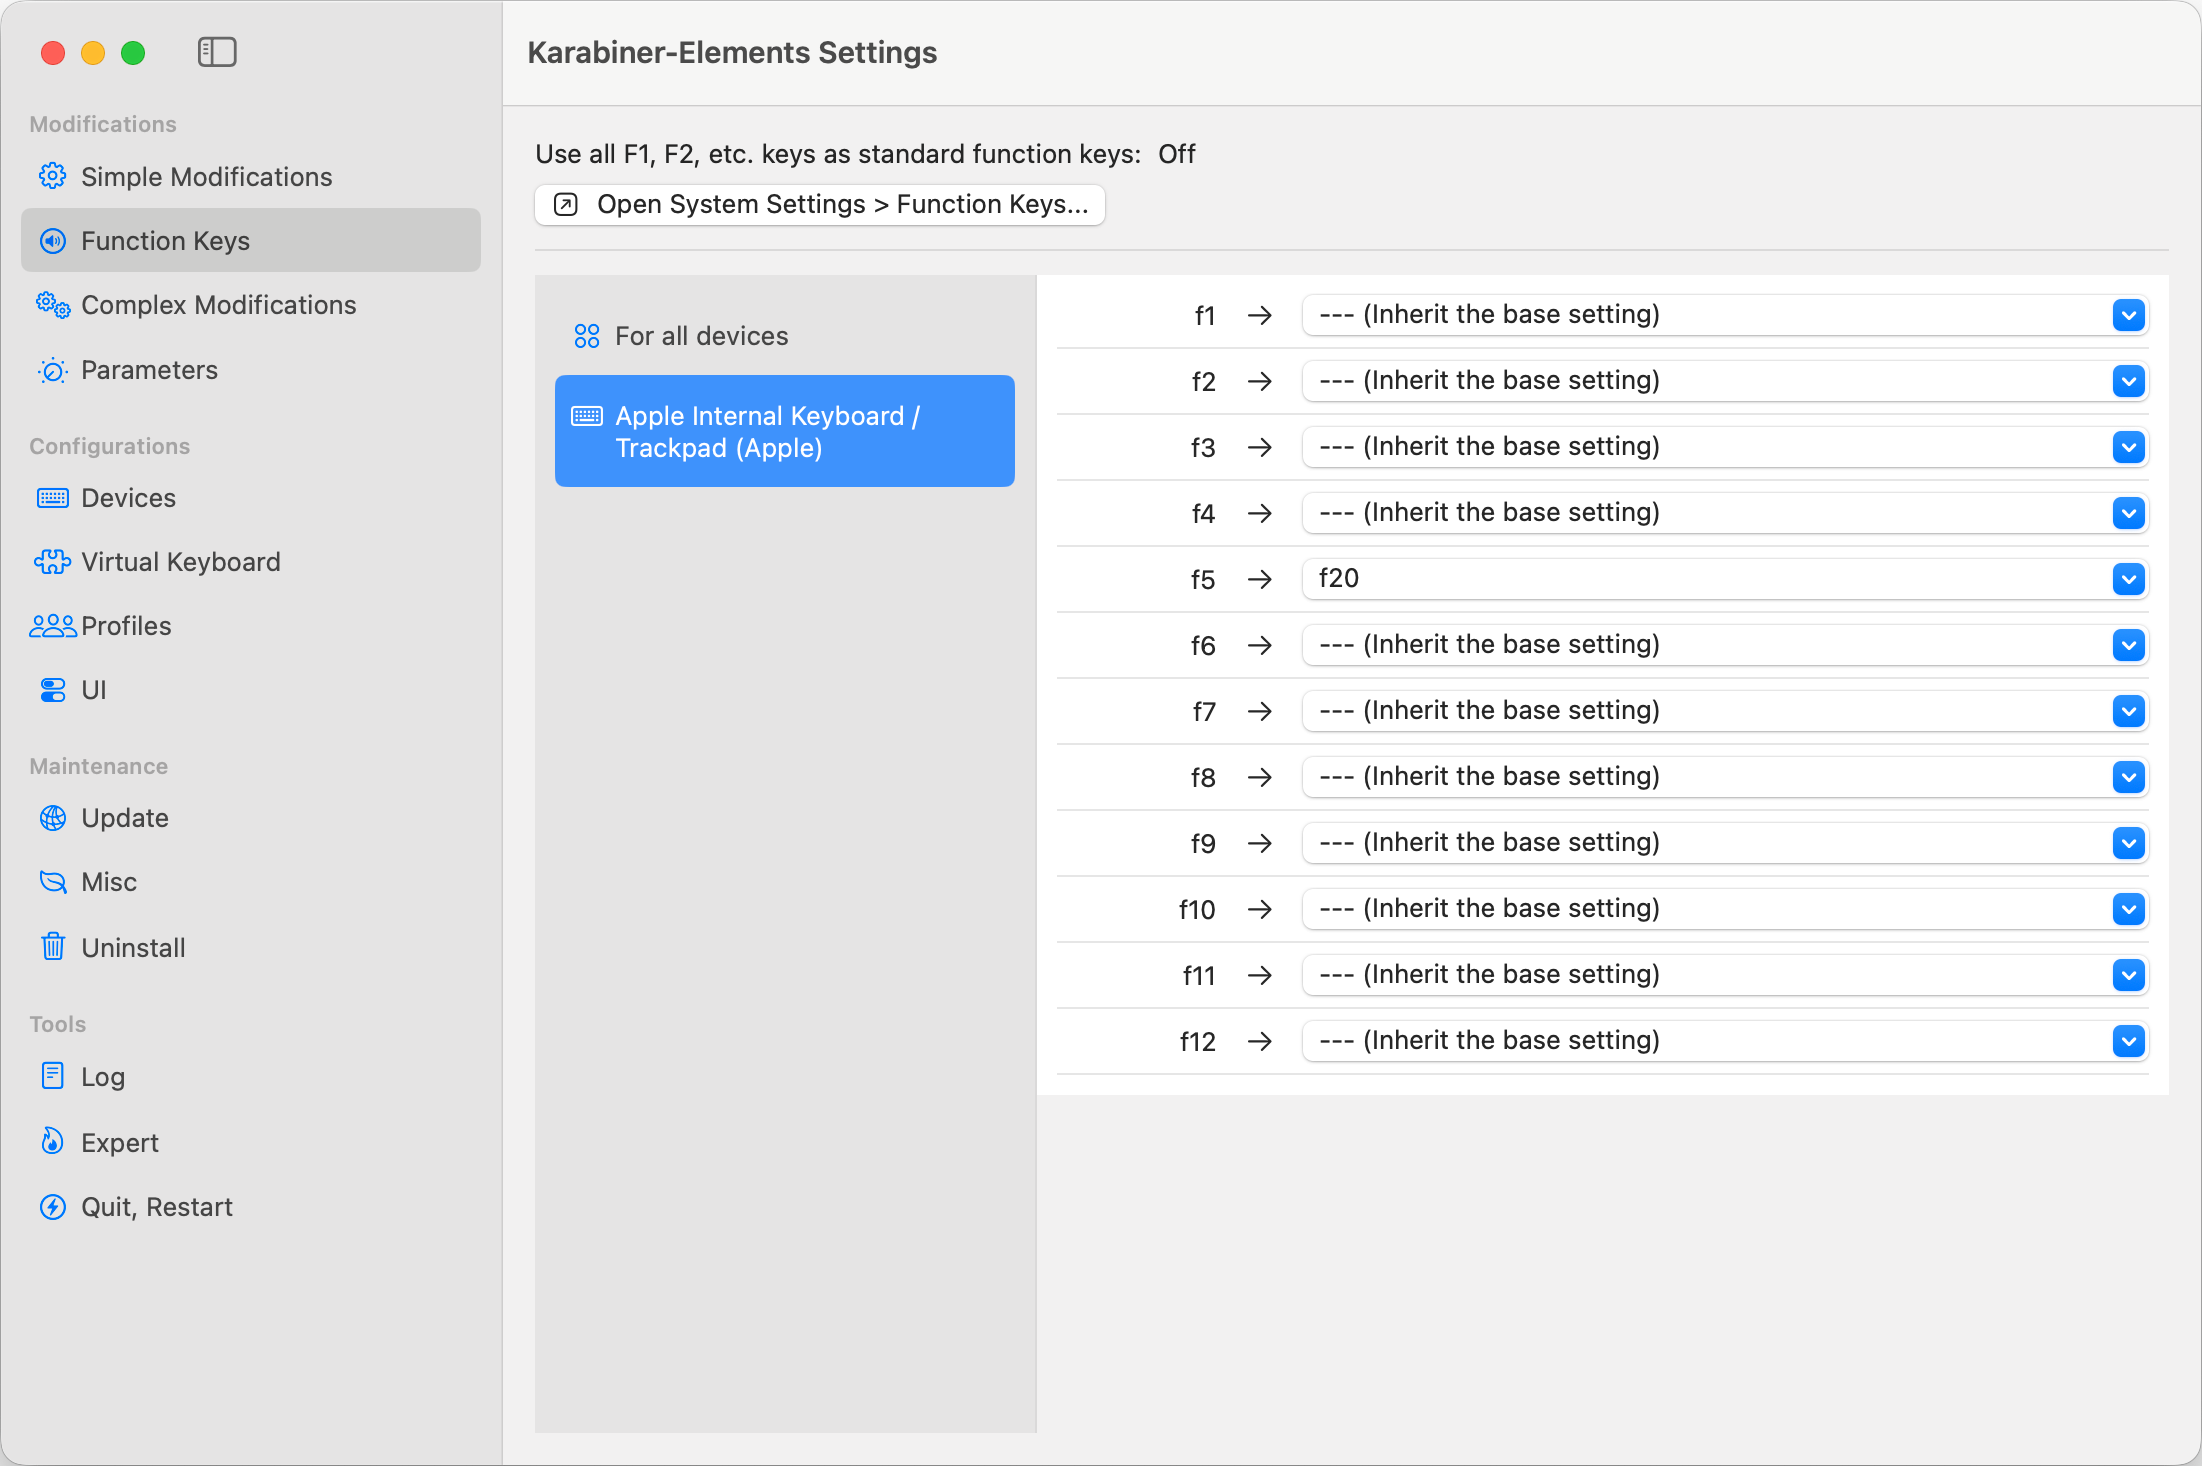Open the Devices configuration
The image size is (2202, 1466).
coord(251,498)
